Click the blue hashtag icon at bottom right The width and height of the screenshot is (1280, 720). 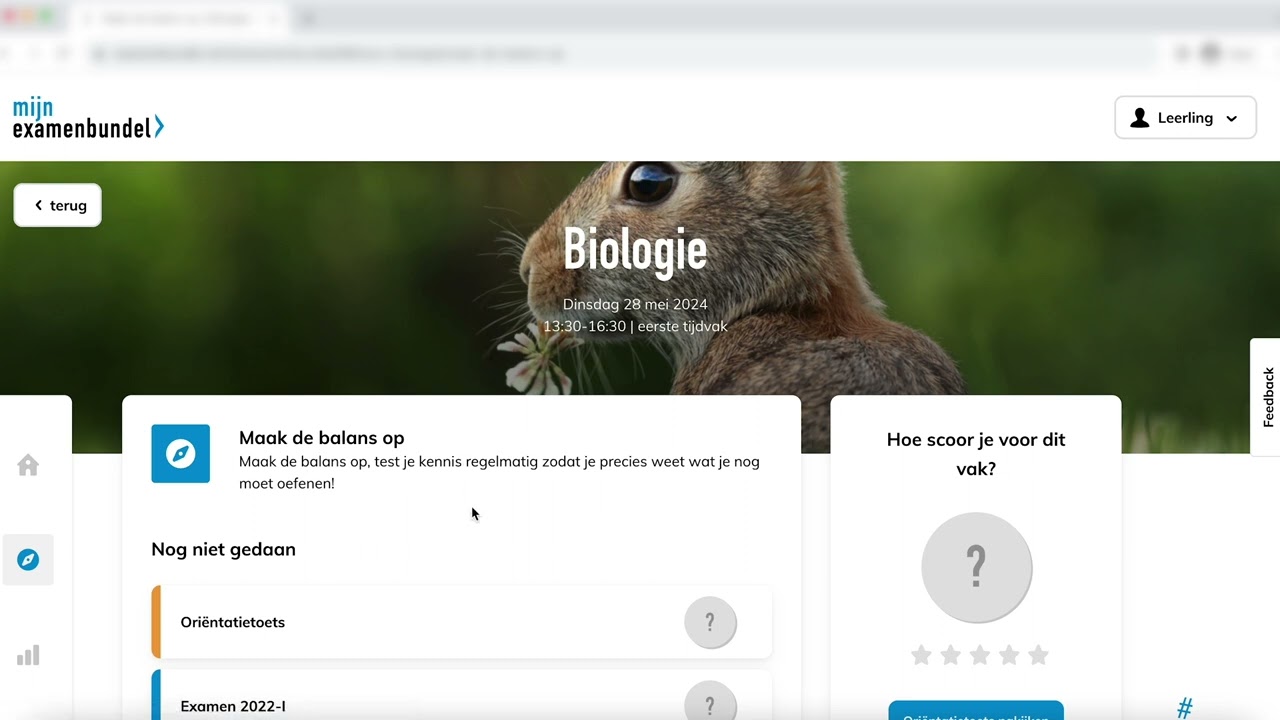pyautogui.click(x=1185, y=708)
